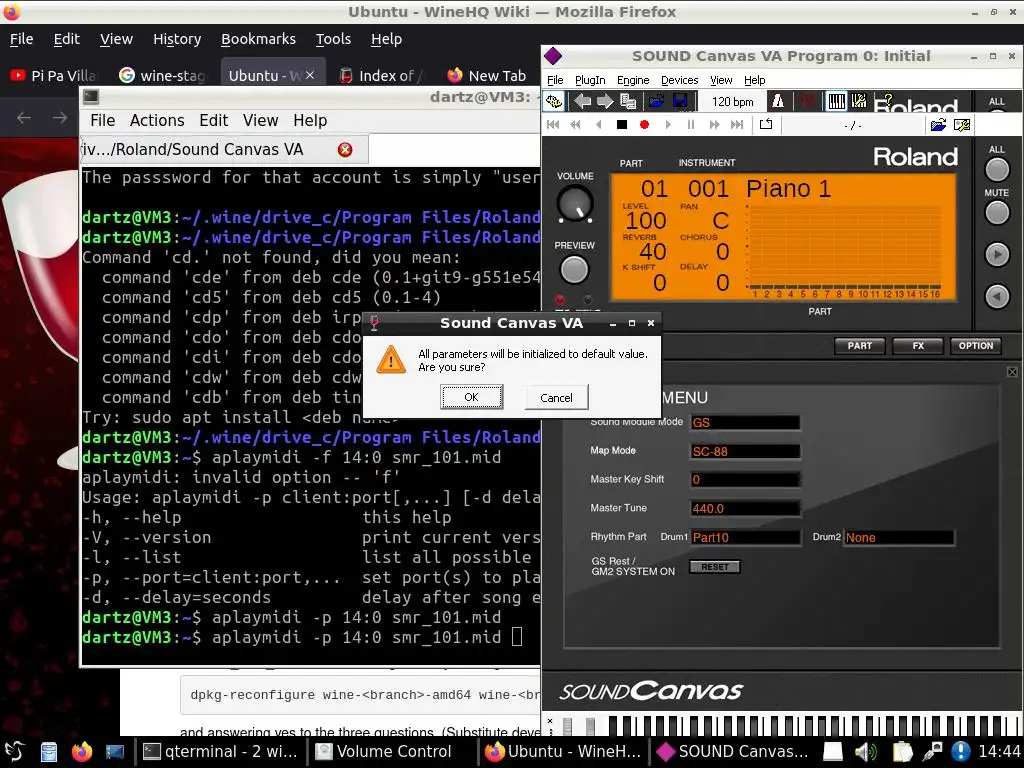
Task: Switch to the New Tab Firefox tab
Action: (x=487, y=76)
